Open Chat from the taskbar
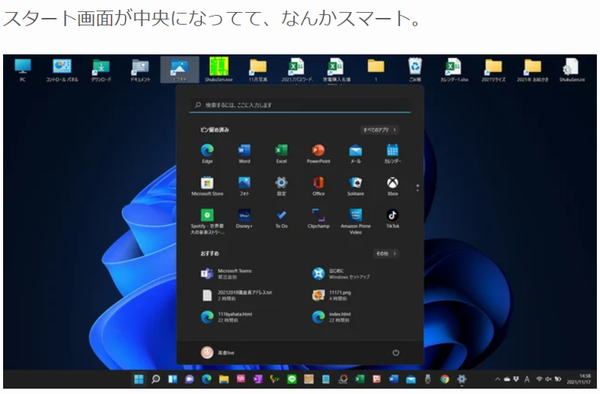 pos(189,379)
